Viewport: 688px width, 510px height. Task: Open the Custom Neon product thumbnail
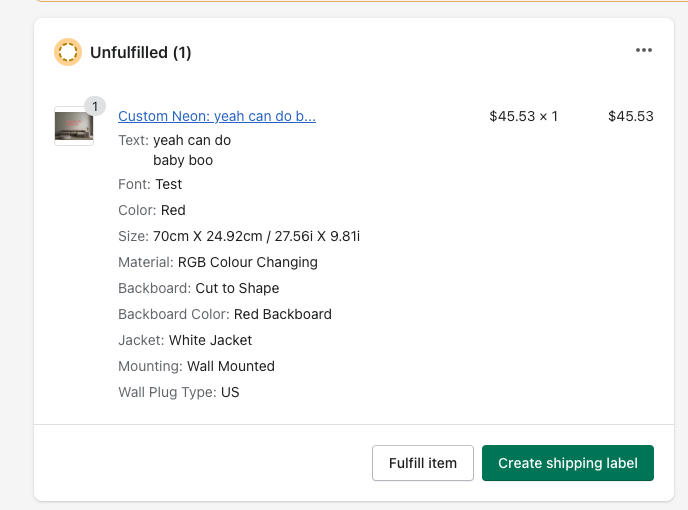(73, 126)
